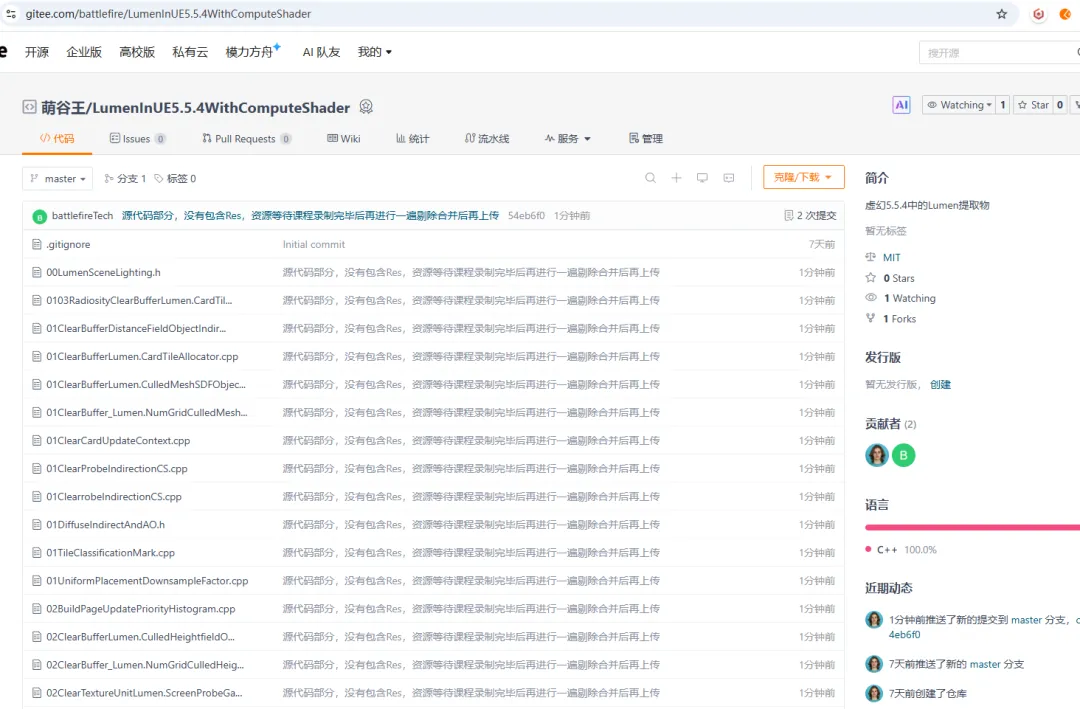Click the 分支 1 branches link
The image size is (1080, 709).
[125, 178]
